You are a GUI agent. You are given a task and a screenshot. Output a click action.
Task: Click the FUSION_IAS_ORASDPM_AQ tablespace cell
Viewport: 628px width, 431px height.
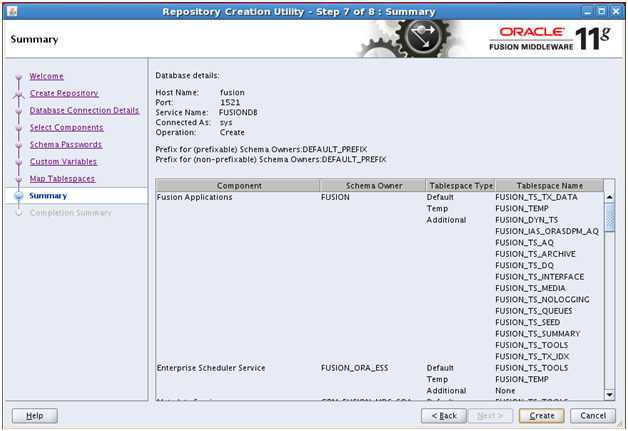tap(547, 231)
